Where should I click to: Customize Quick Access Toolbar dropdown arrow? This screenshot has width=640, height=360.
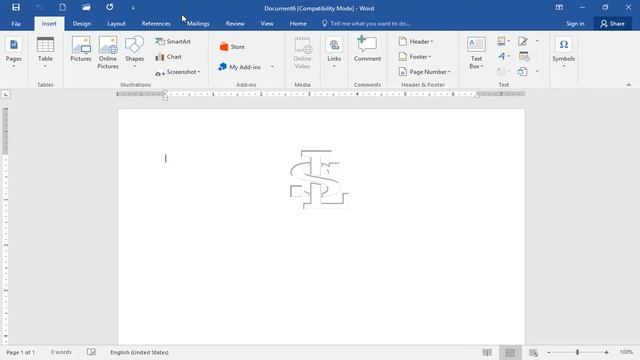[x=133, y=8]
